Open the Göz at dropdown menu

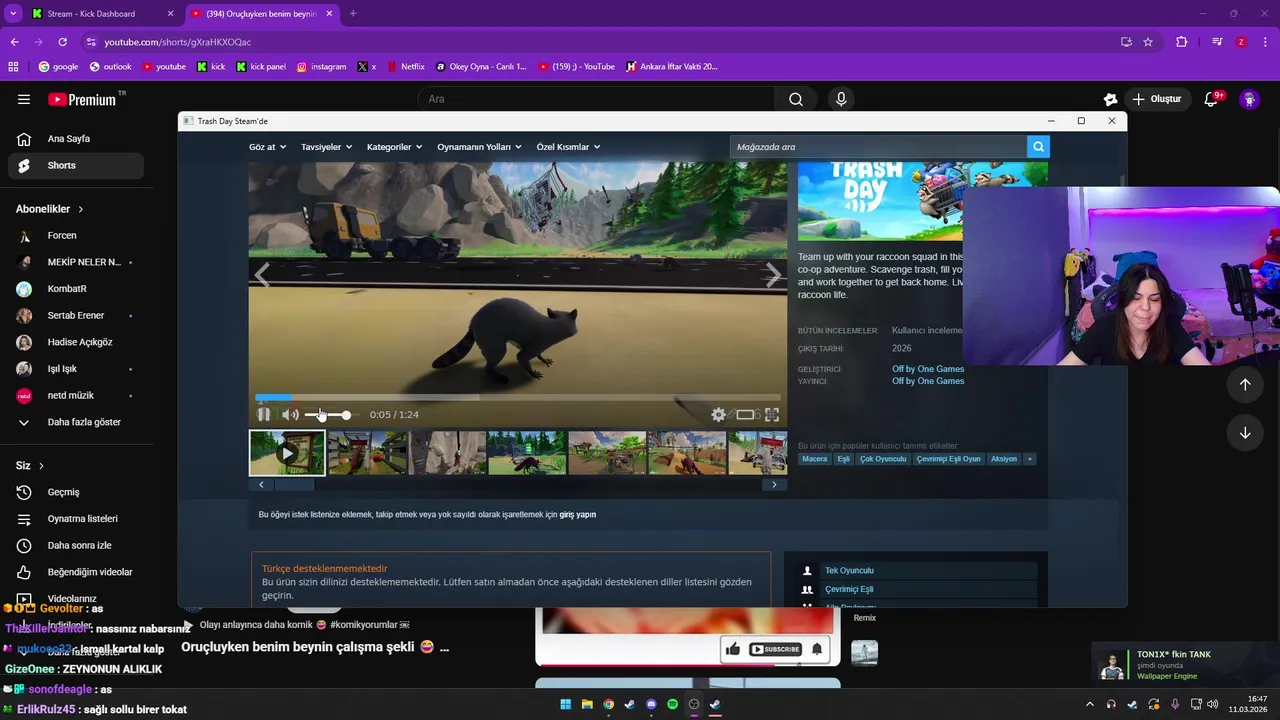267,147
